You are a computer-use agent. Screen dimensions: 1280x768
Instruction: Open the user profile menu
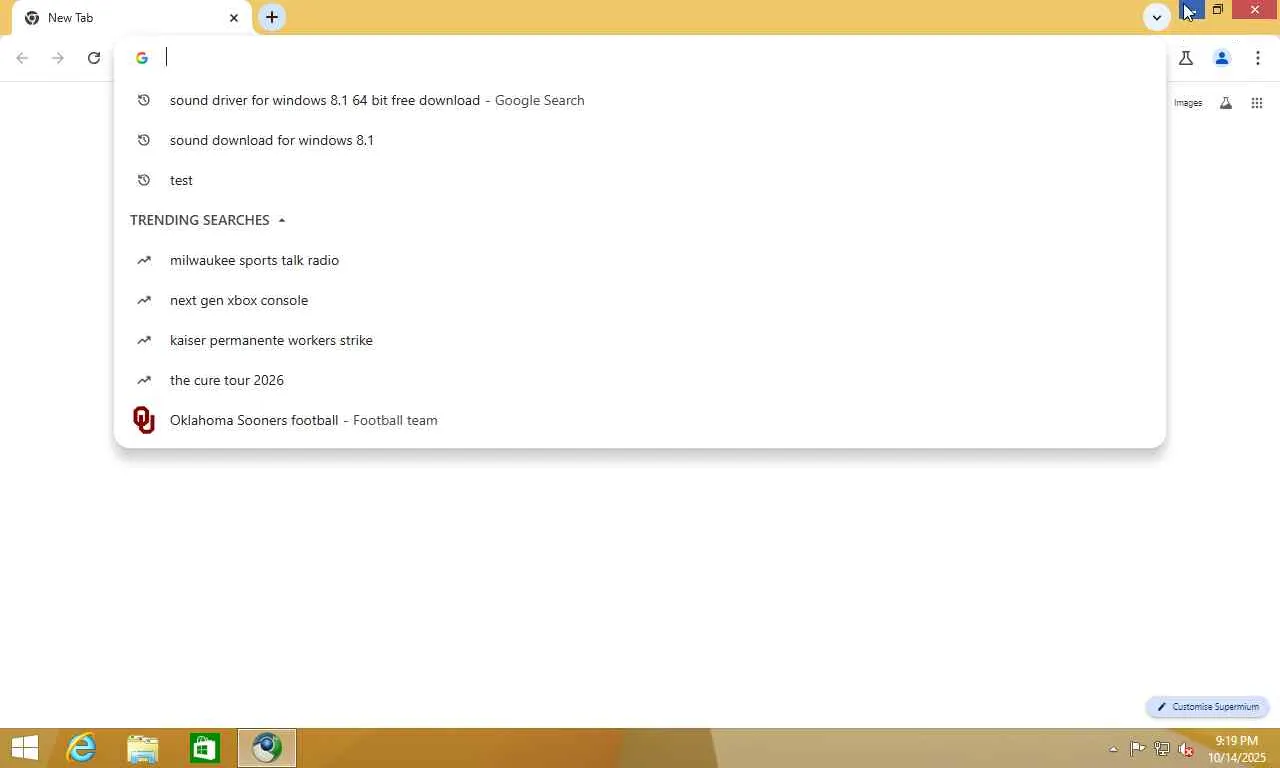[x=1222, y=58]
